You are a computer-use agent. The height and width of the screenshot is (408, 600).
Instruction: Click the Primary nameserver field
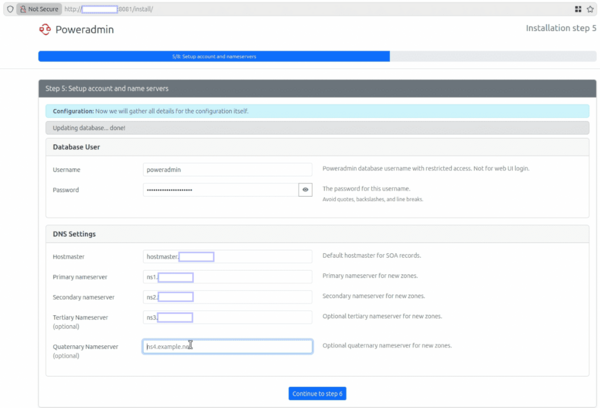[228, 277]
